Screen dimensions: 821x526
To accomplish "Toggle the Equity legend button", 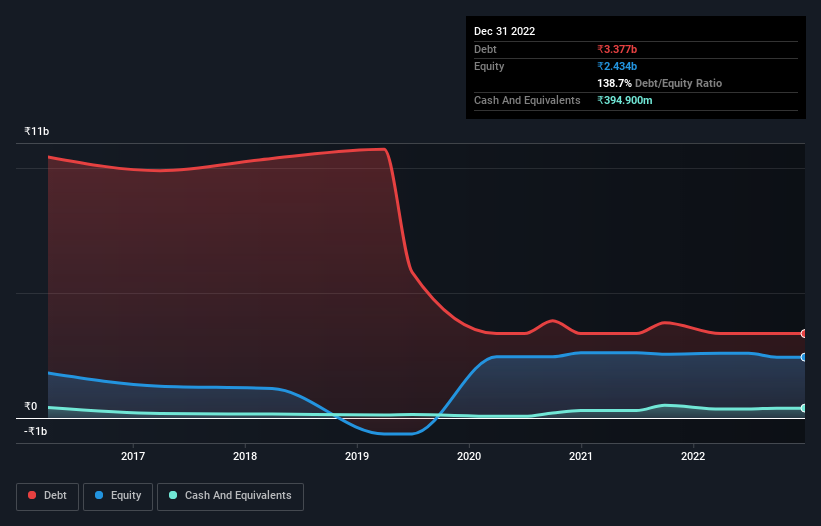I will (x=118, y=496).
